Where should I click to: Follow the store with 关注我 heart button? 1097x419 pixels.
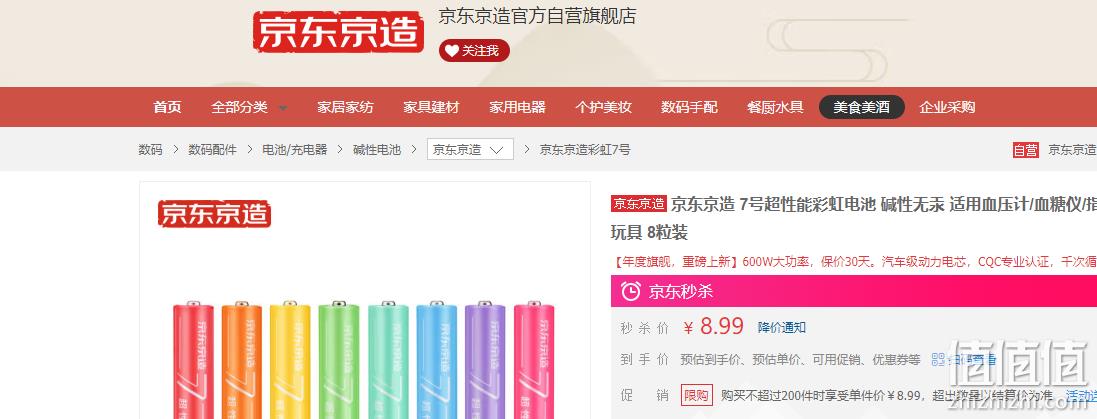(x=474, y=50)
